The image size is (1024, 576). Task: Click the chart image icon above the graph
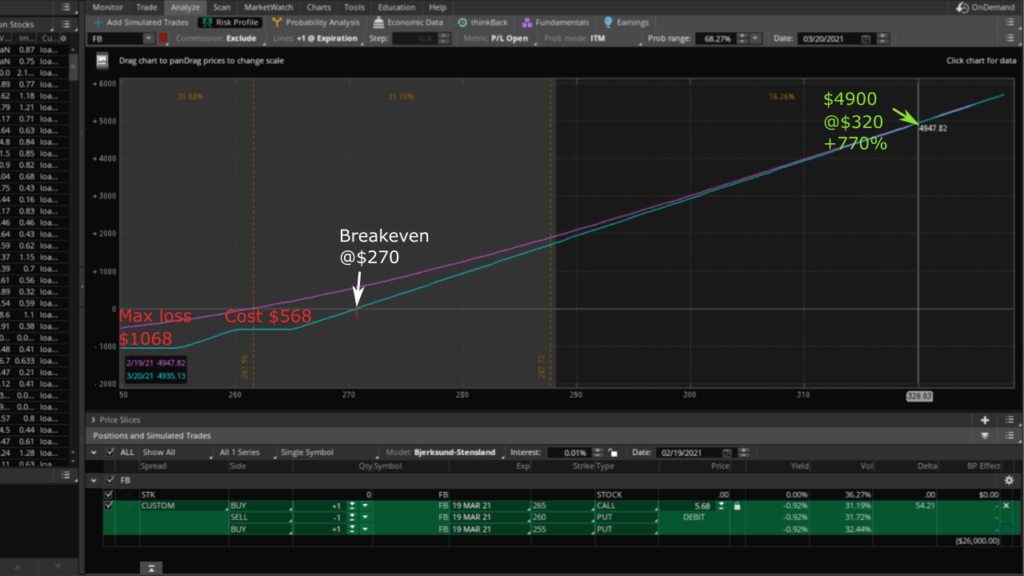pos(102,61)
